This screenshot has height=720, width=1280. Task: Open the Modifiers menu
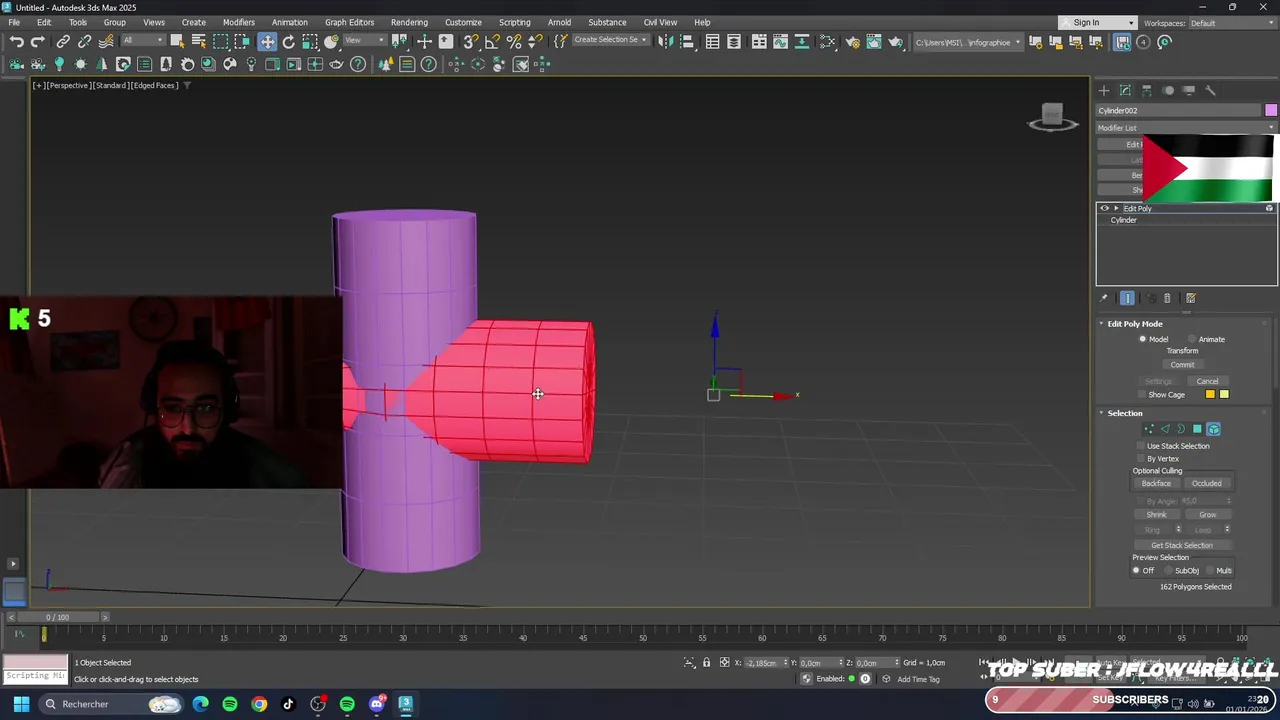(239, 22)
